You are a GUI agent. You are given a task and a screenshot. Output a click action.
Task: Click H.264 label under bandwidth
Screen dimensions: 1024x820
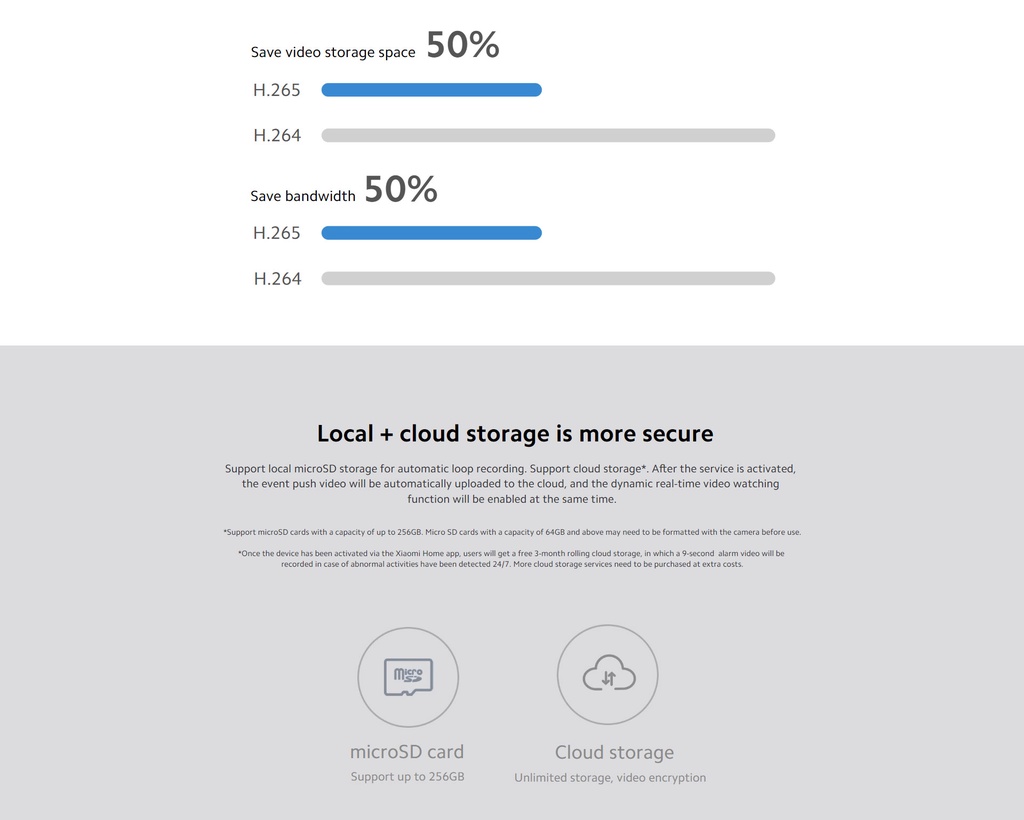tap(278, 279)
